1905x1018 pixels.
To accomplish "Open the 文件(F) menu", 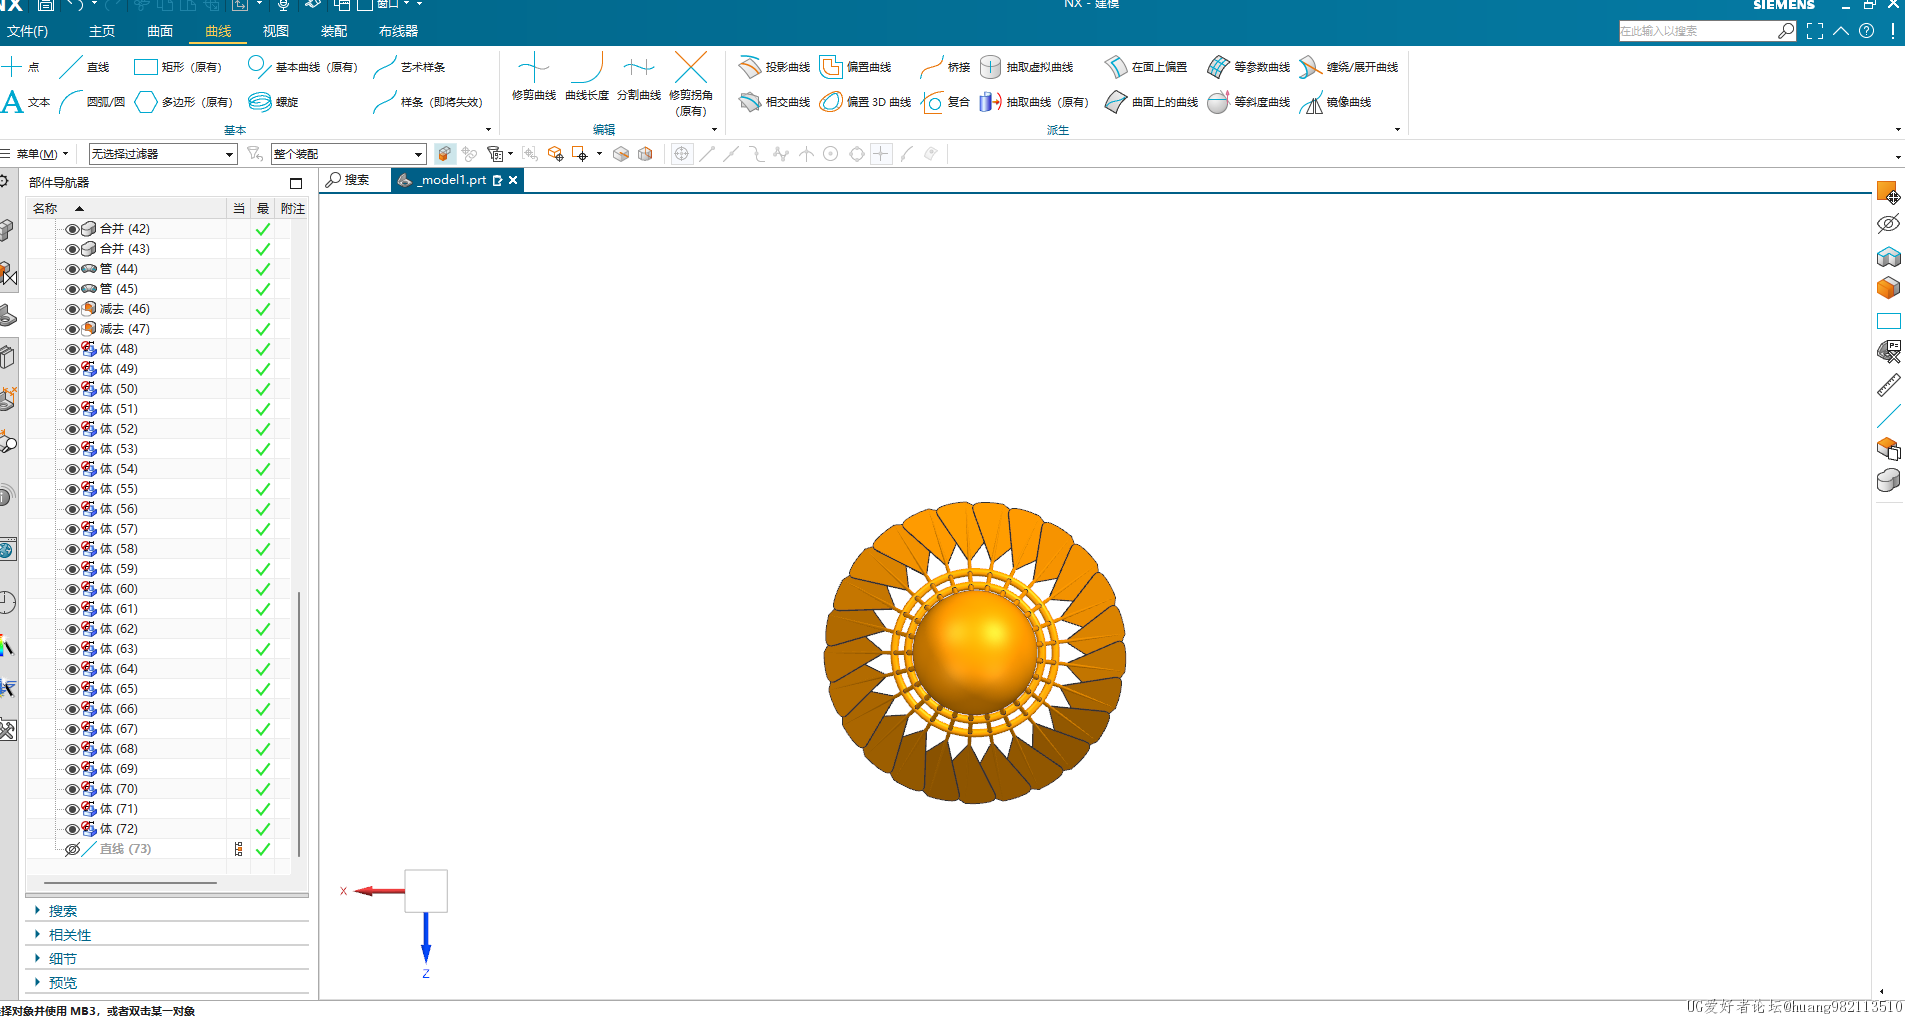I will (x=27, y=31).
